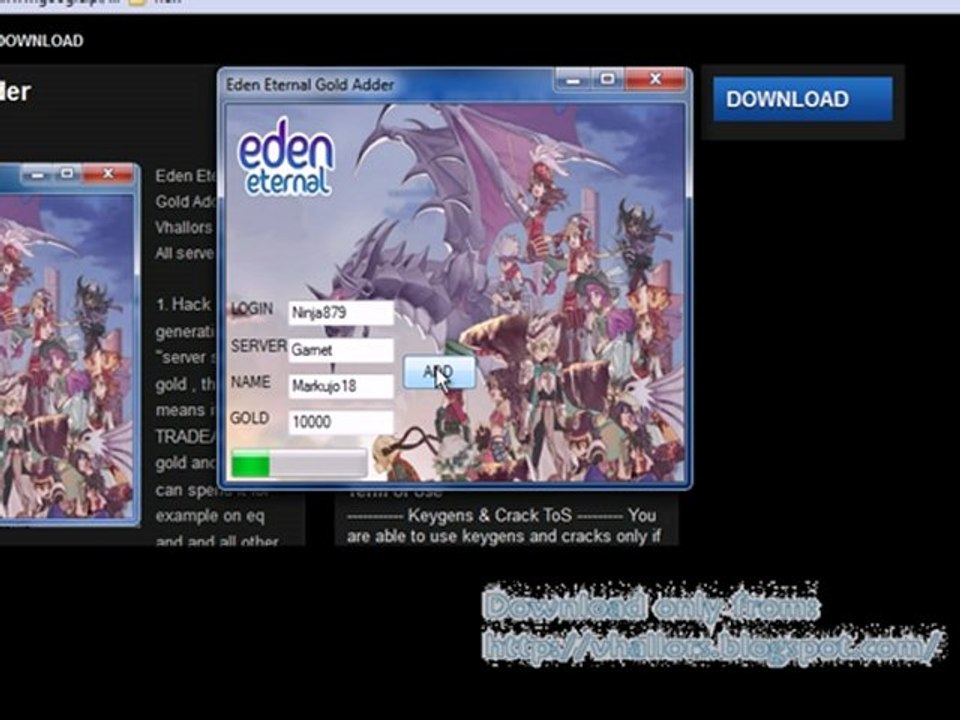Click the green progress bar in Gold Adder

click(x=299, y=463)
